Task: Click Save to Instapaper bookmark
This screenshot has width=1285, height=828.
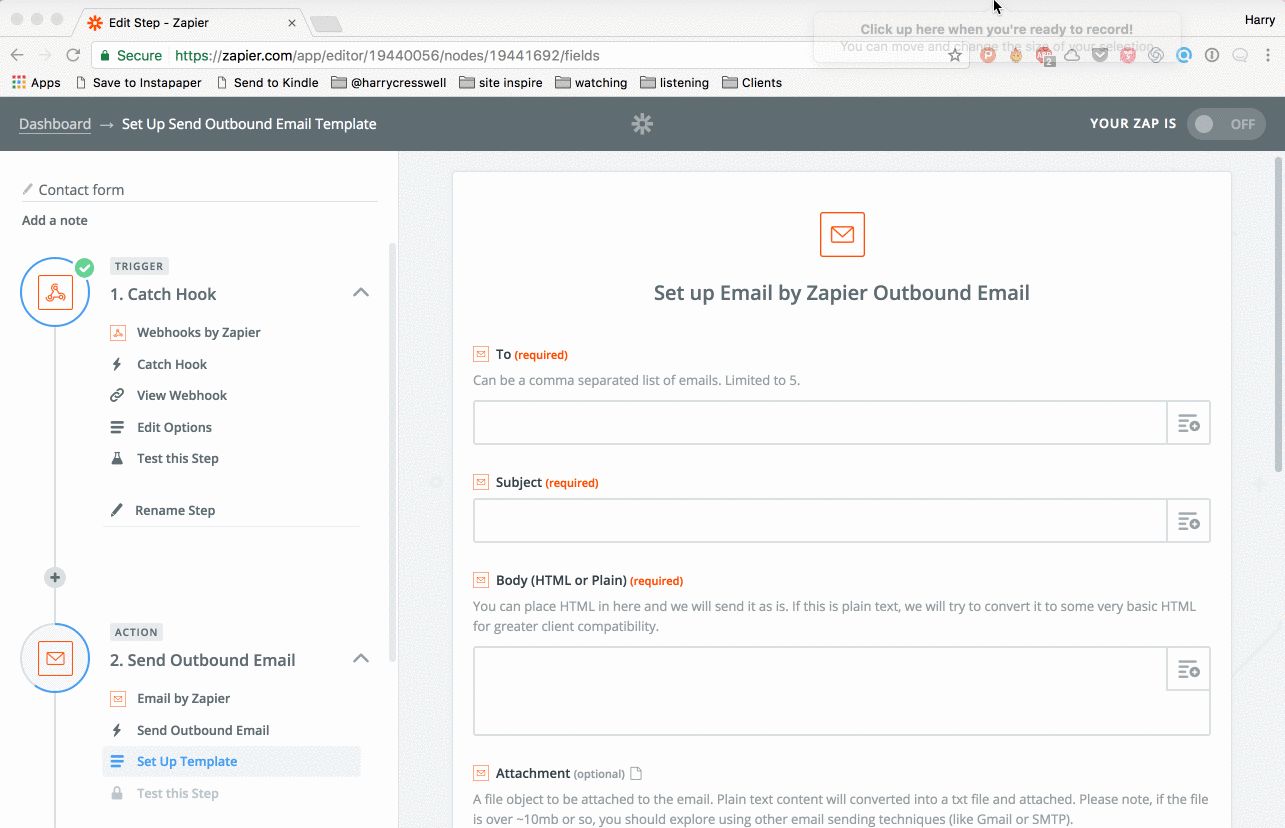Action: click(x=139, y=83)
